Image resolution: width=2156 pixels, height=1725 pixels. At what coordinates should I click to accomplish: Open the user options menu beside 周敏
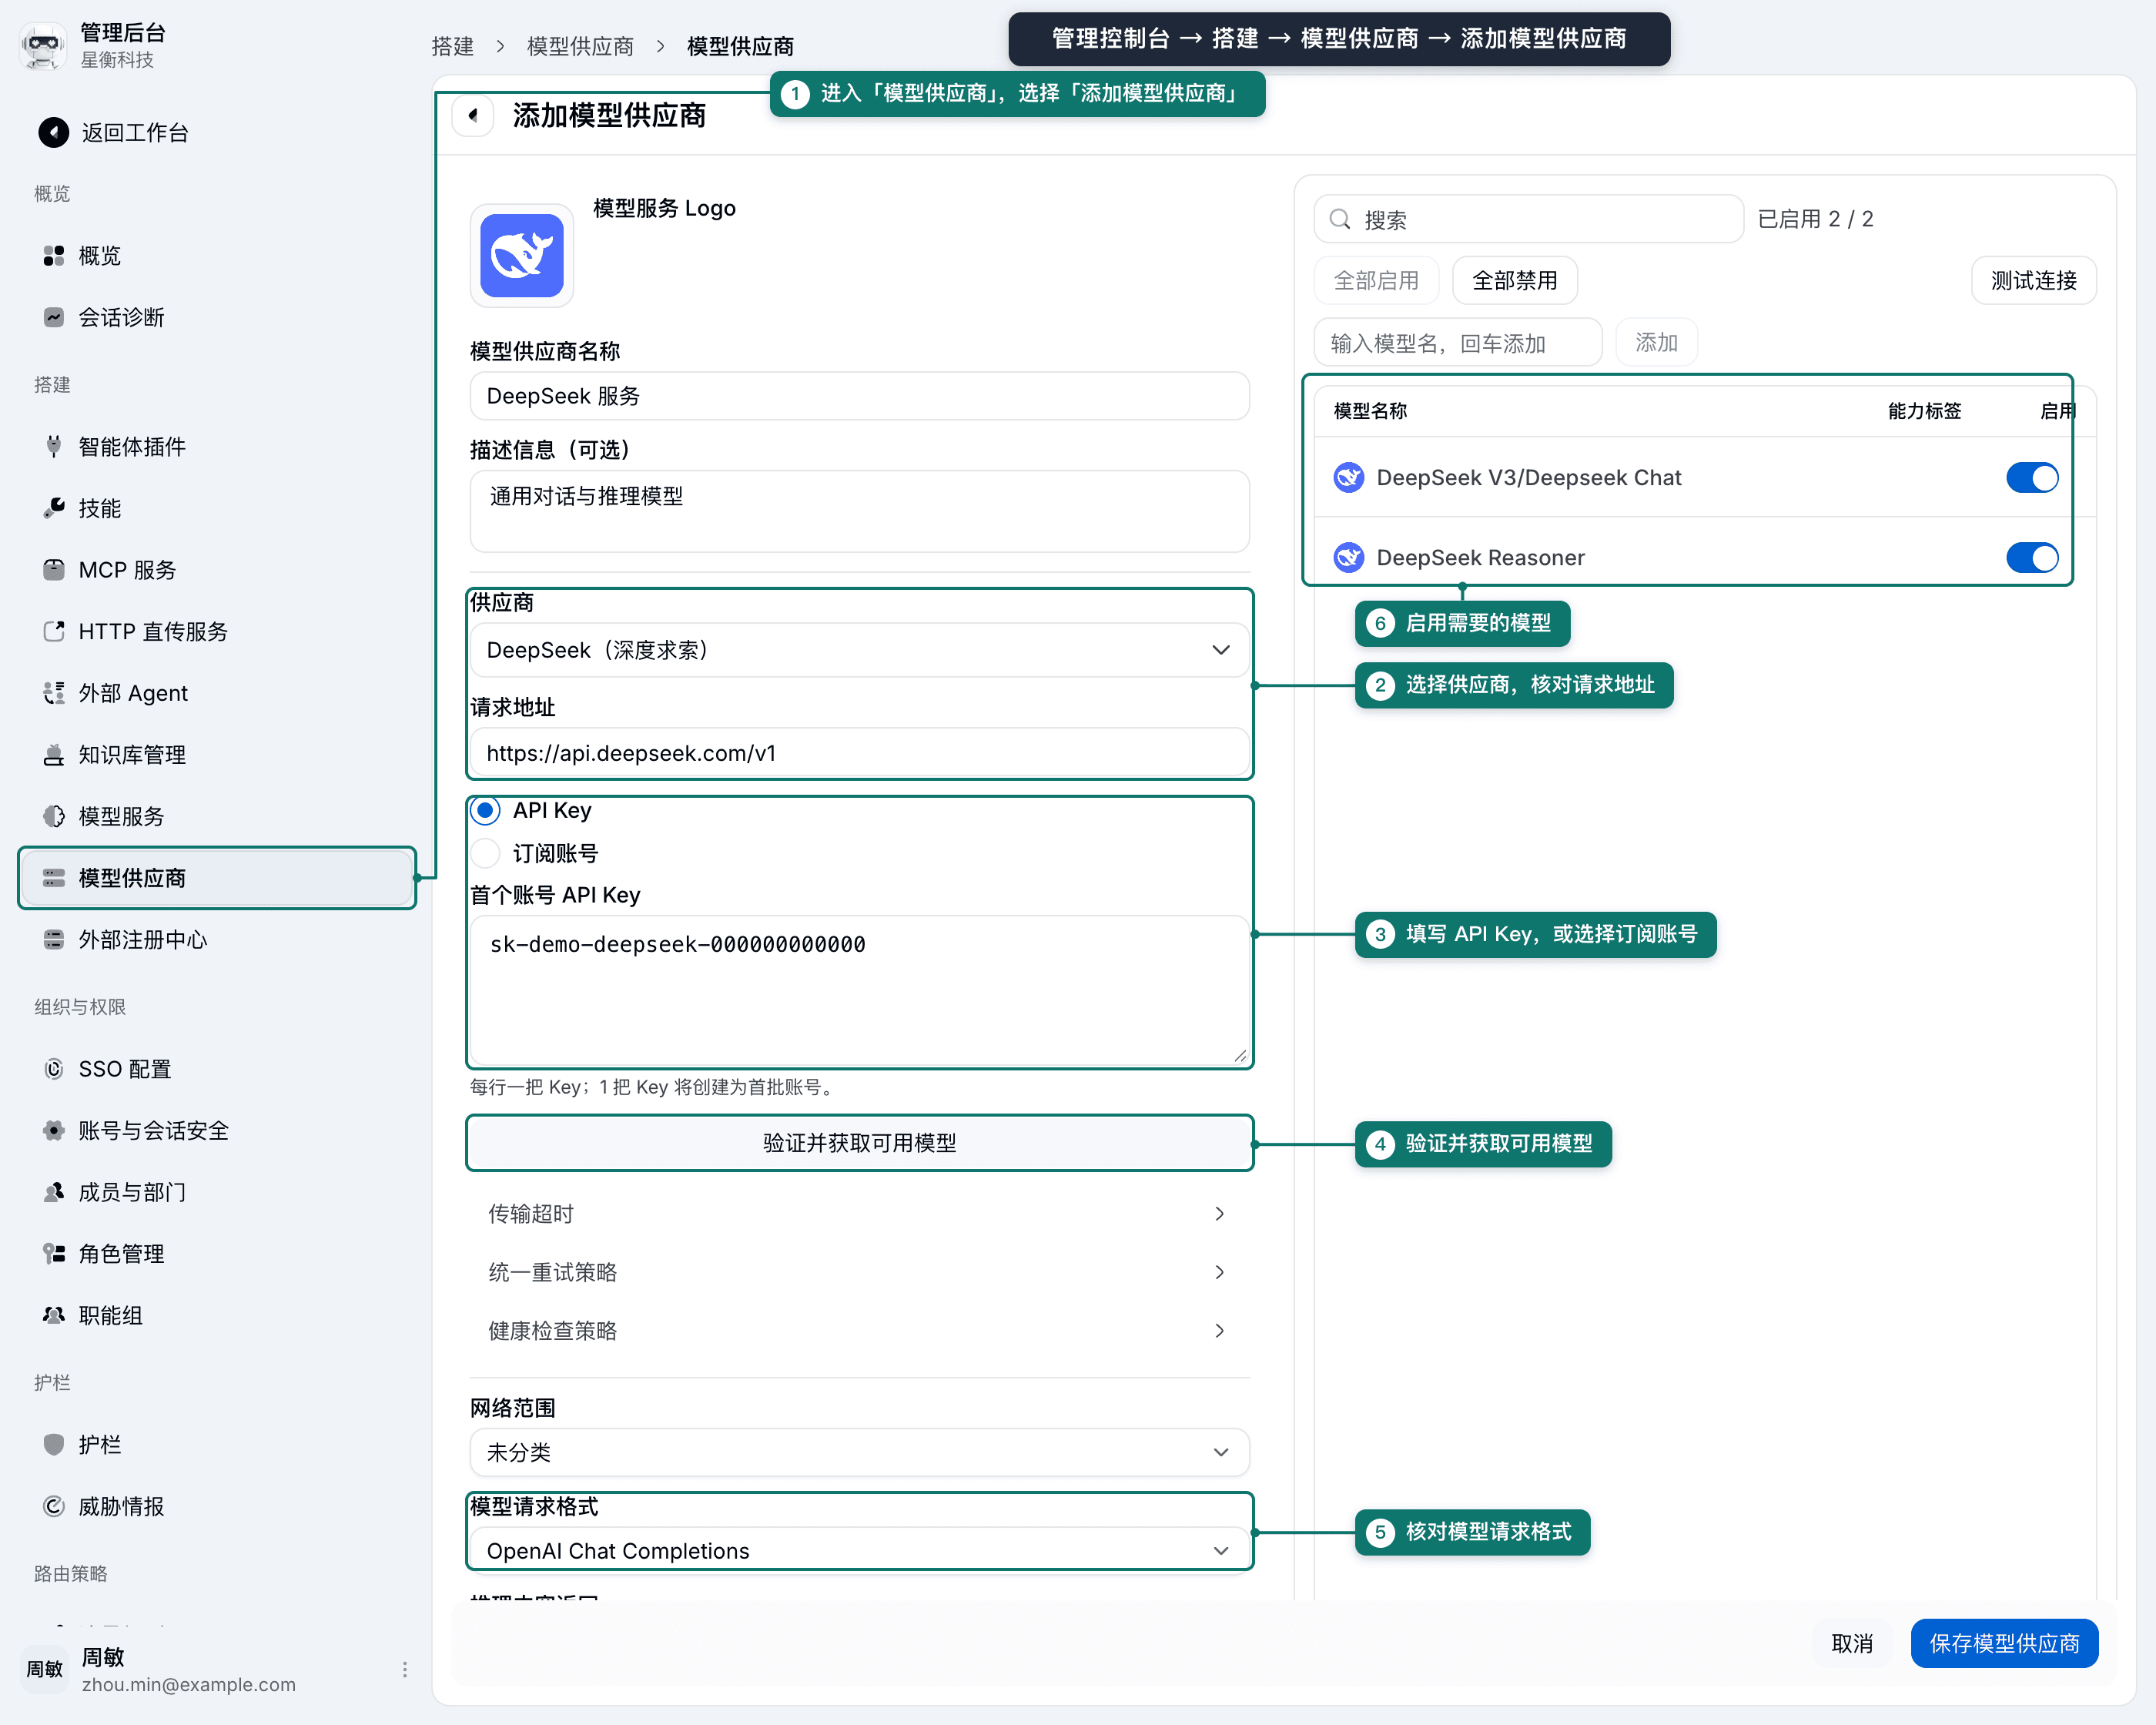404,1669
